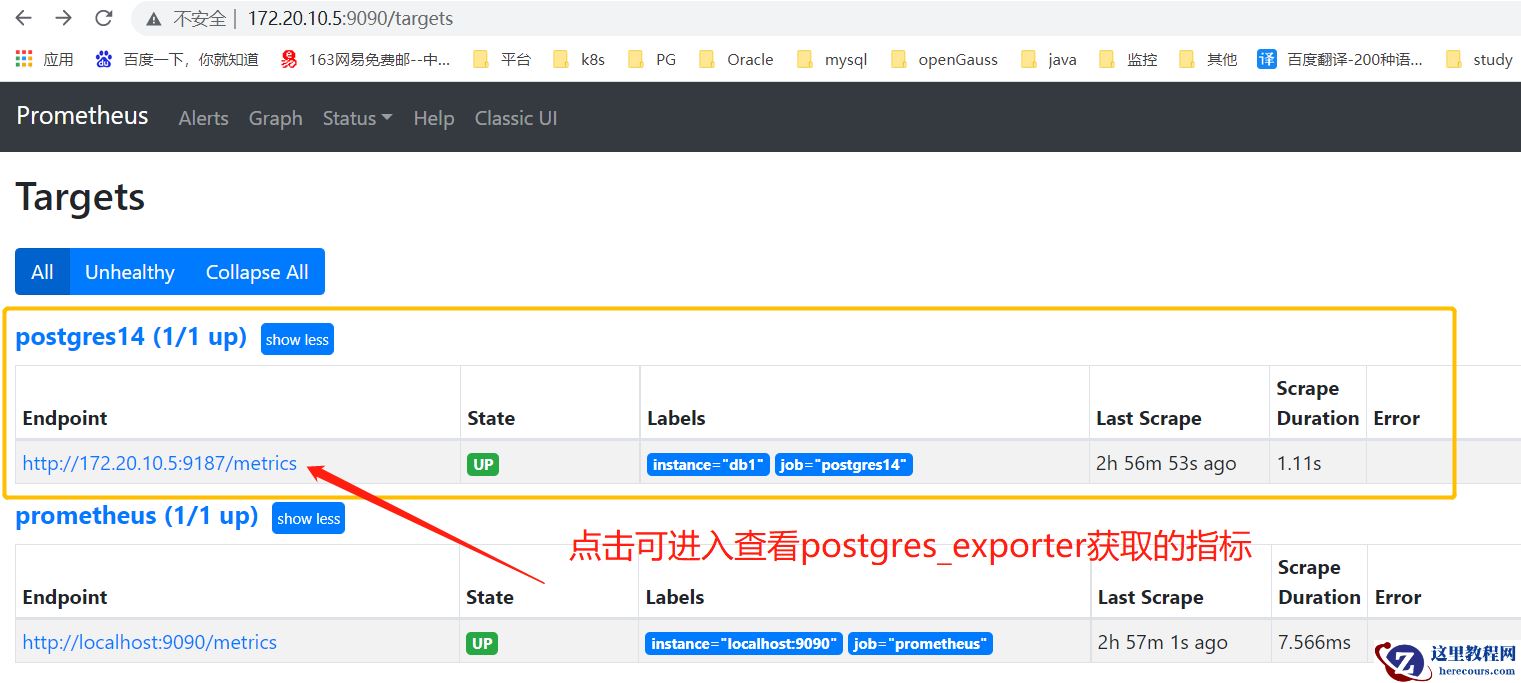
Task: Click the UP badge for postgres14
Action: tap(483, 464)
